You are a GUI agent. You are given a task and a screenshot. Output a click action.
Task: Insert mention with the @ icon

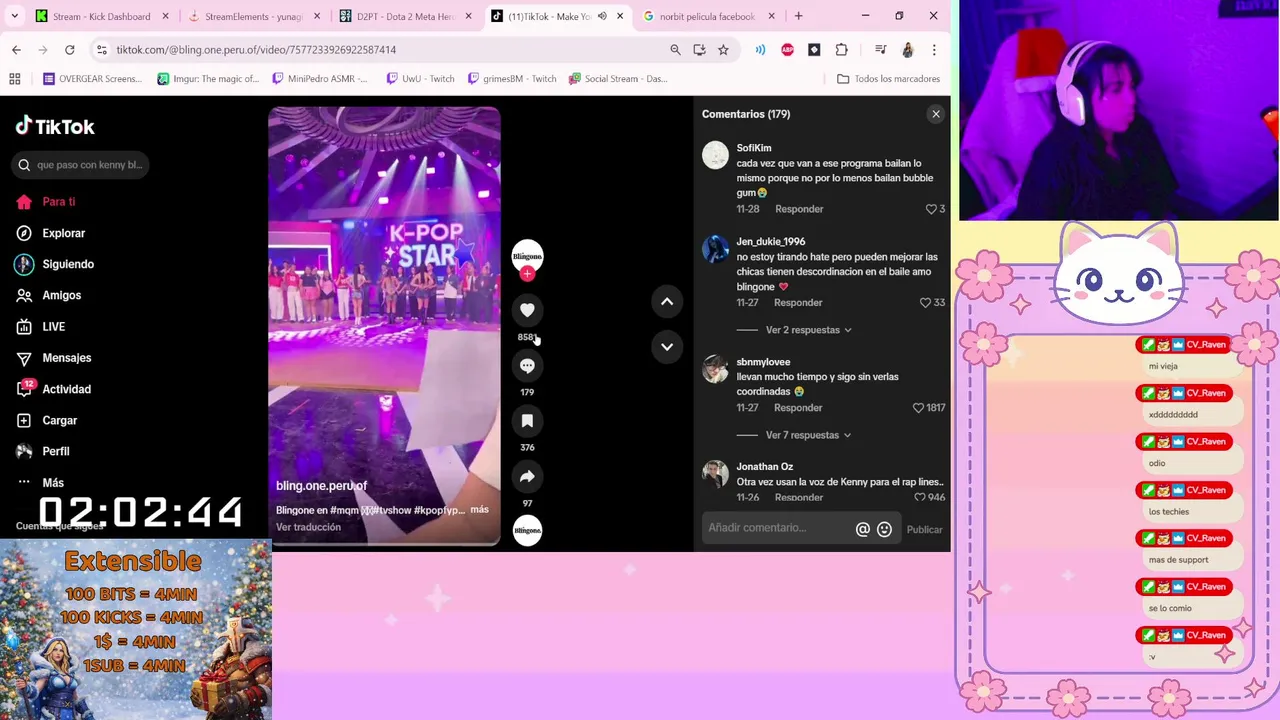[x=862, y=529]
